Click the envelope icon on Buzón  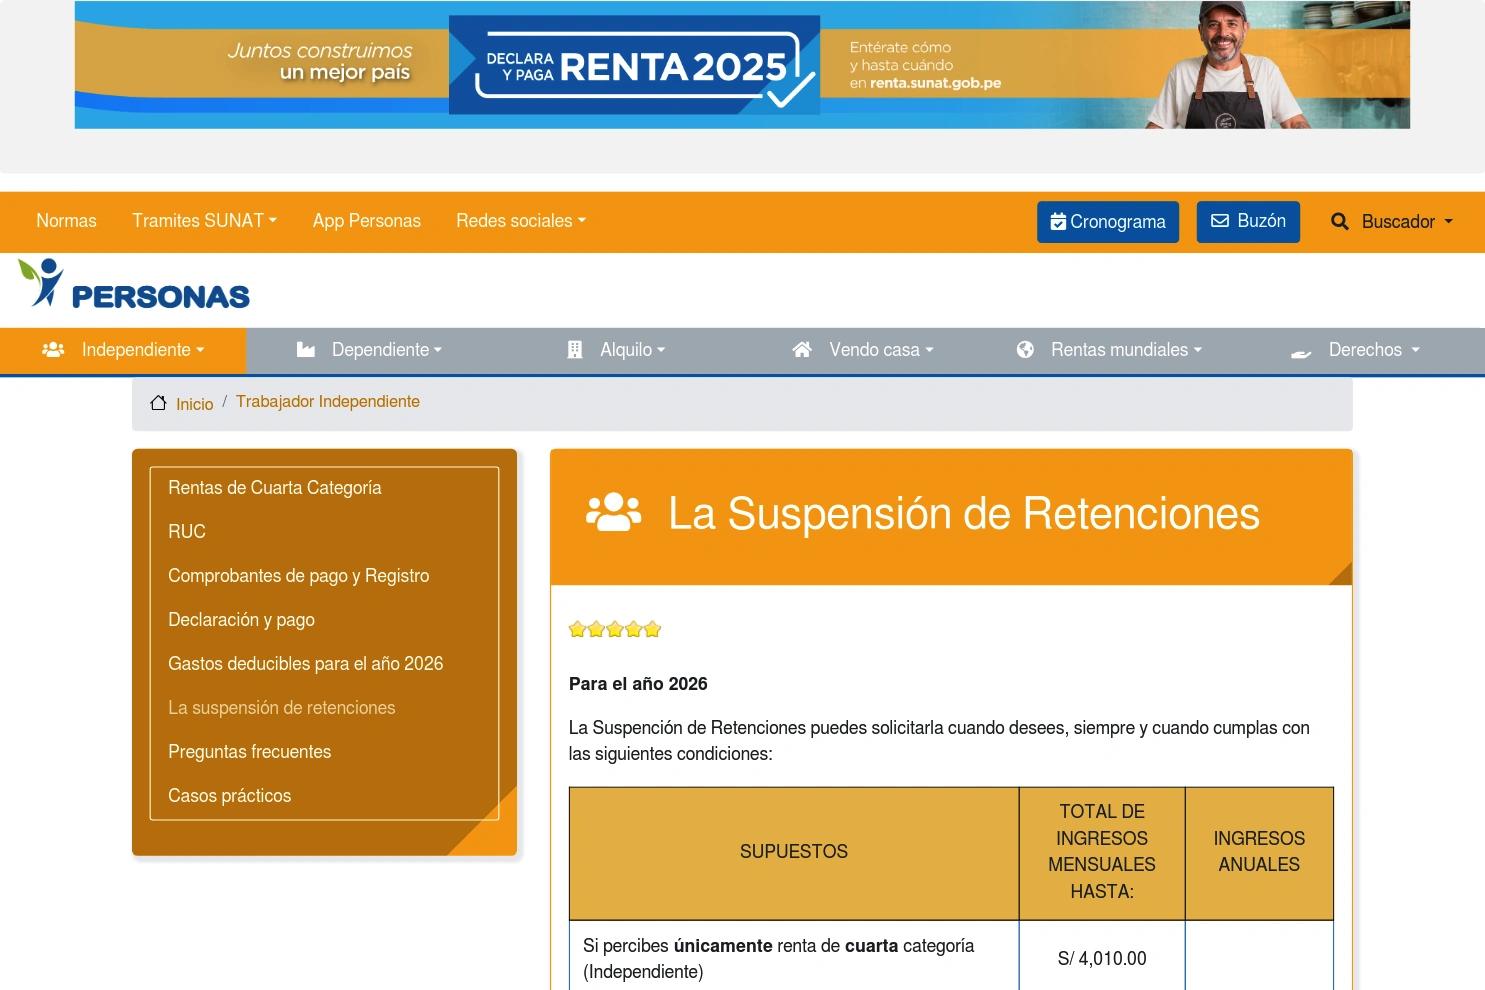[x=1220, y=221]
